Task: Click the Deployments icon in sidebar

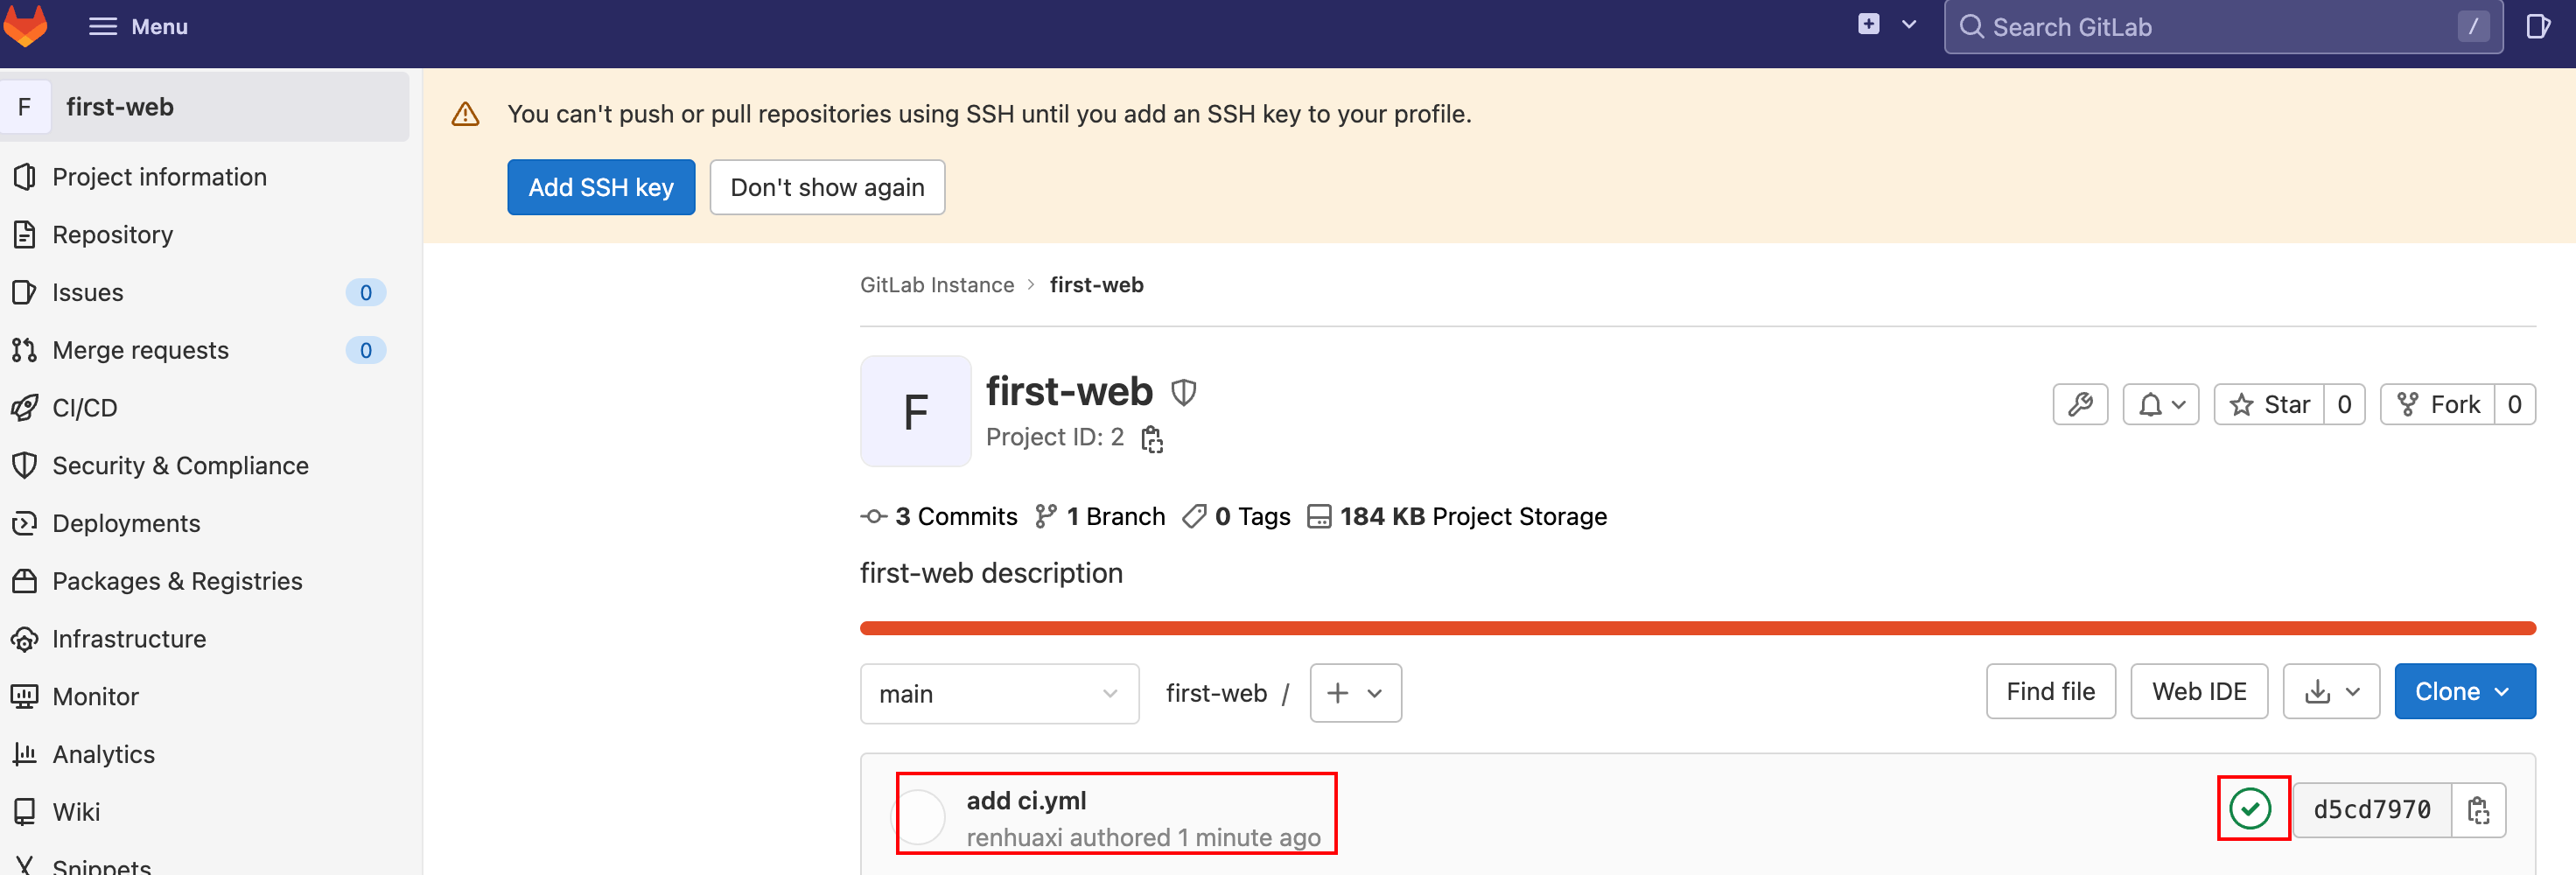Action: [25, 523]
